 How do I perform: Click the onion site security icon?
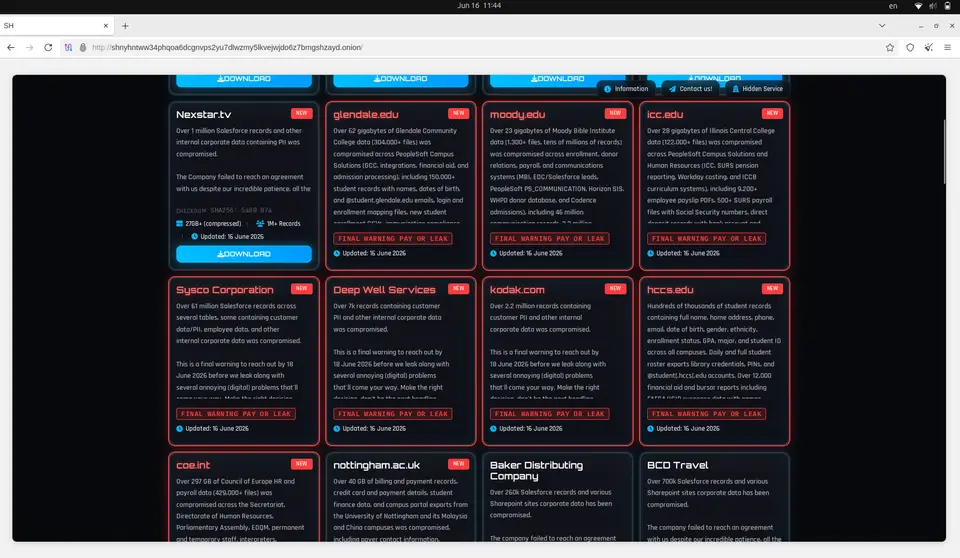pyautogui.click(x=83, y=47)
